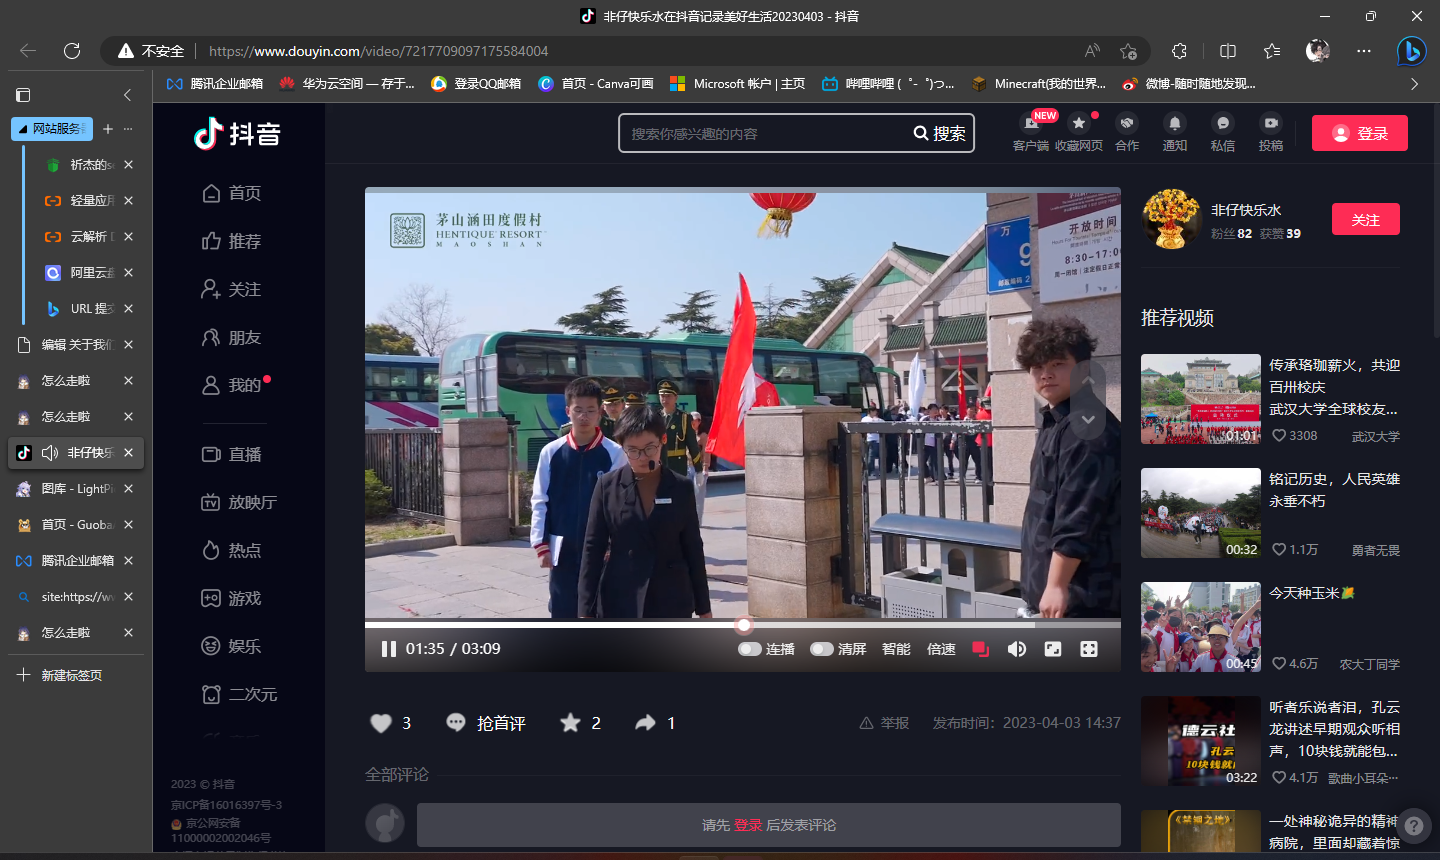Open the read aloud icon in address bar
Screen dimensions: 1440x860
[1092, 51]
